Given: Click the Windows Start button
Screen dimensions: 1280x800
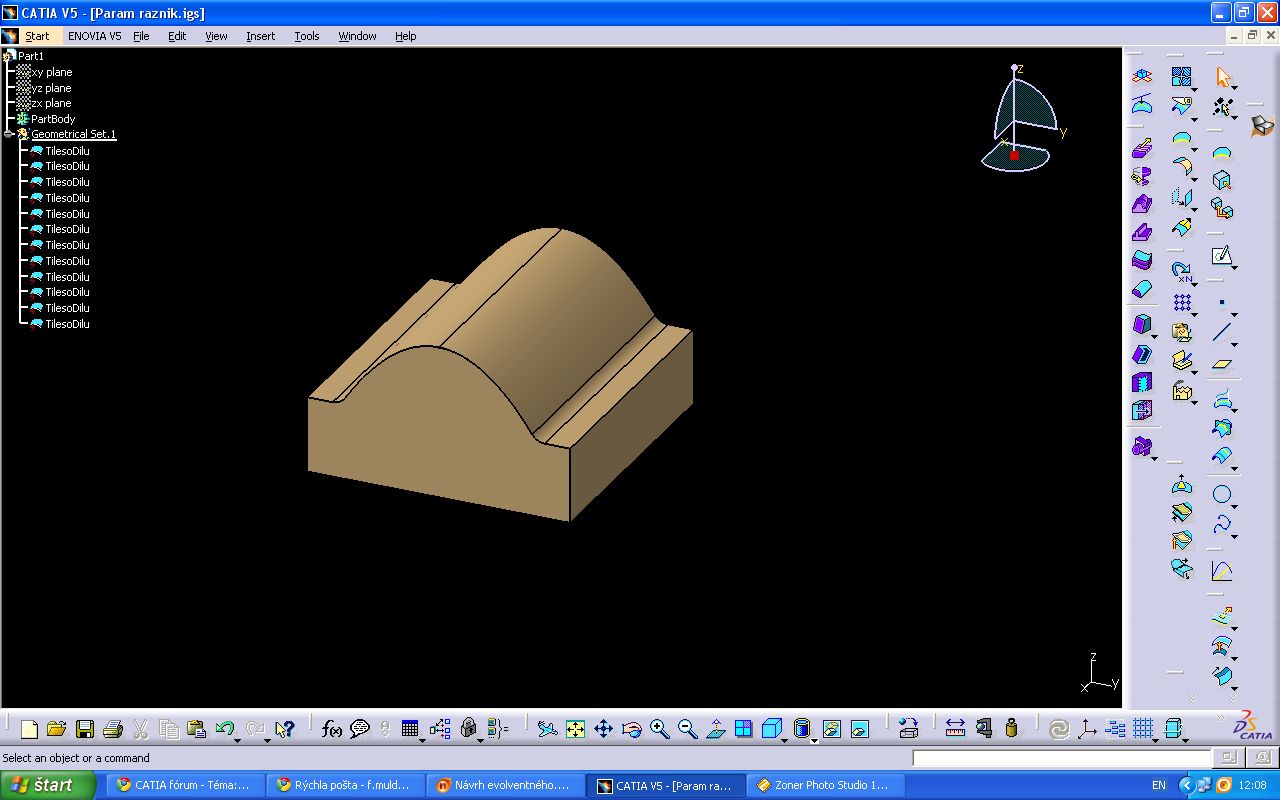Looking at the screenshot, I should click(x=48, y=785).
